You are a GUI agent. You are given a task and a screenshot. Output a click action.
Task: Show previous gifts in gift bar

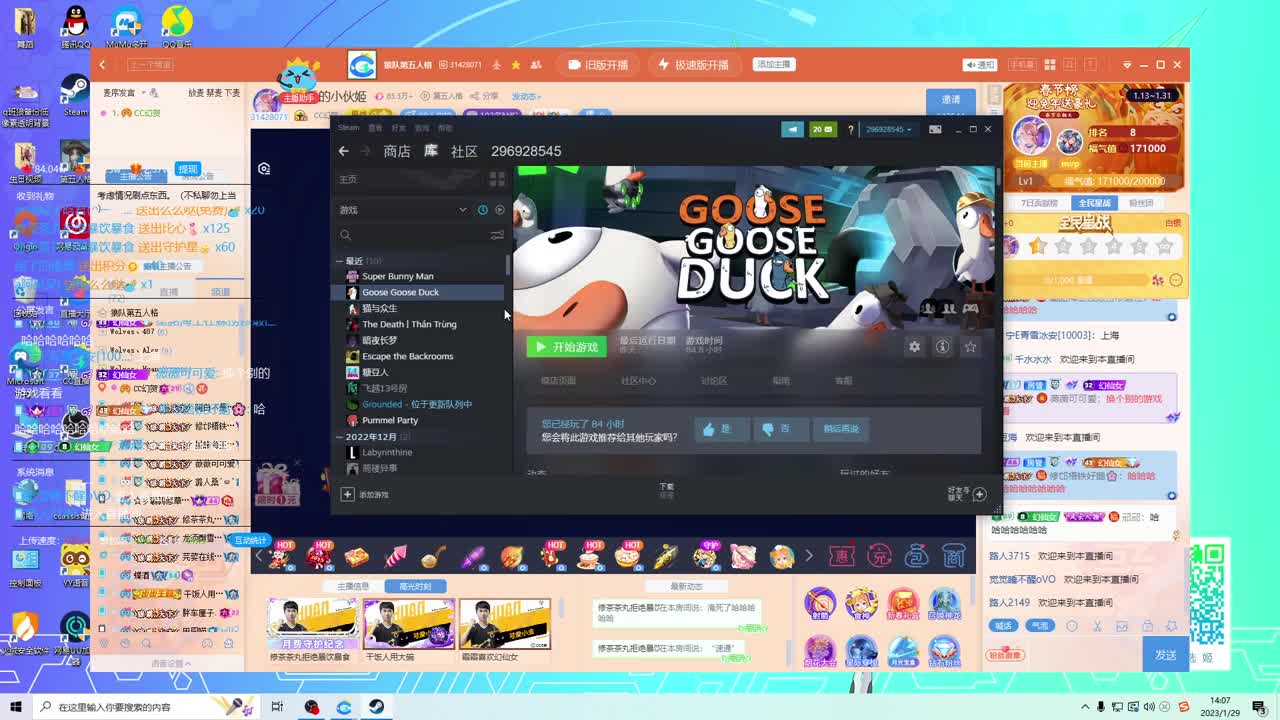coord(259,556)
